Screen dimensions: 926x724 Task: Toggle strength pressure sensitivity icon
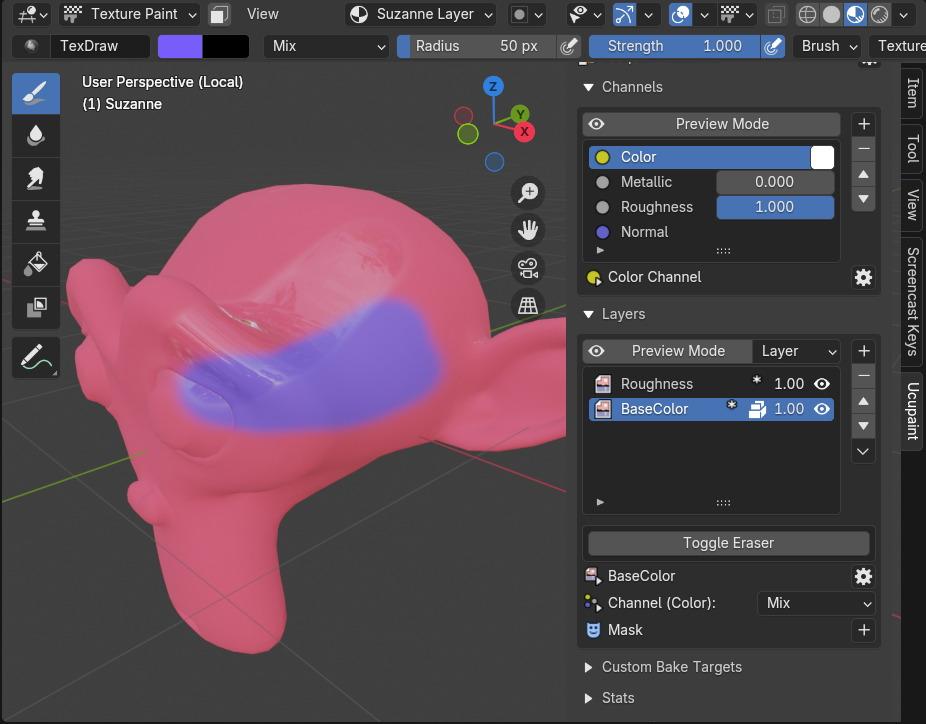772,46
